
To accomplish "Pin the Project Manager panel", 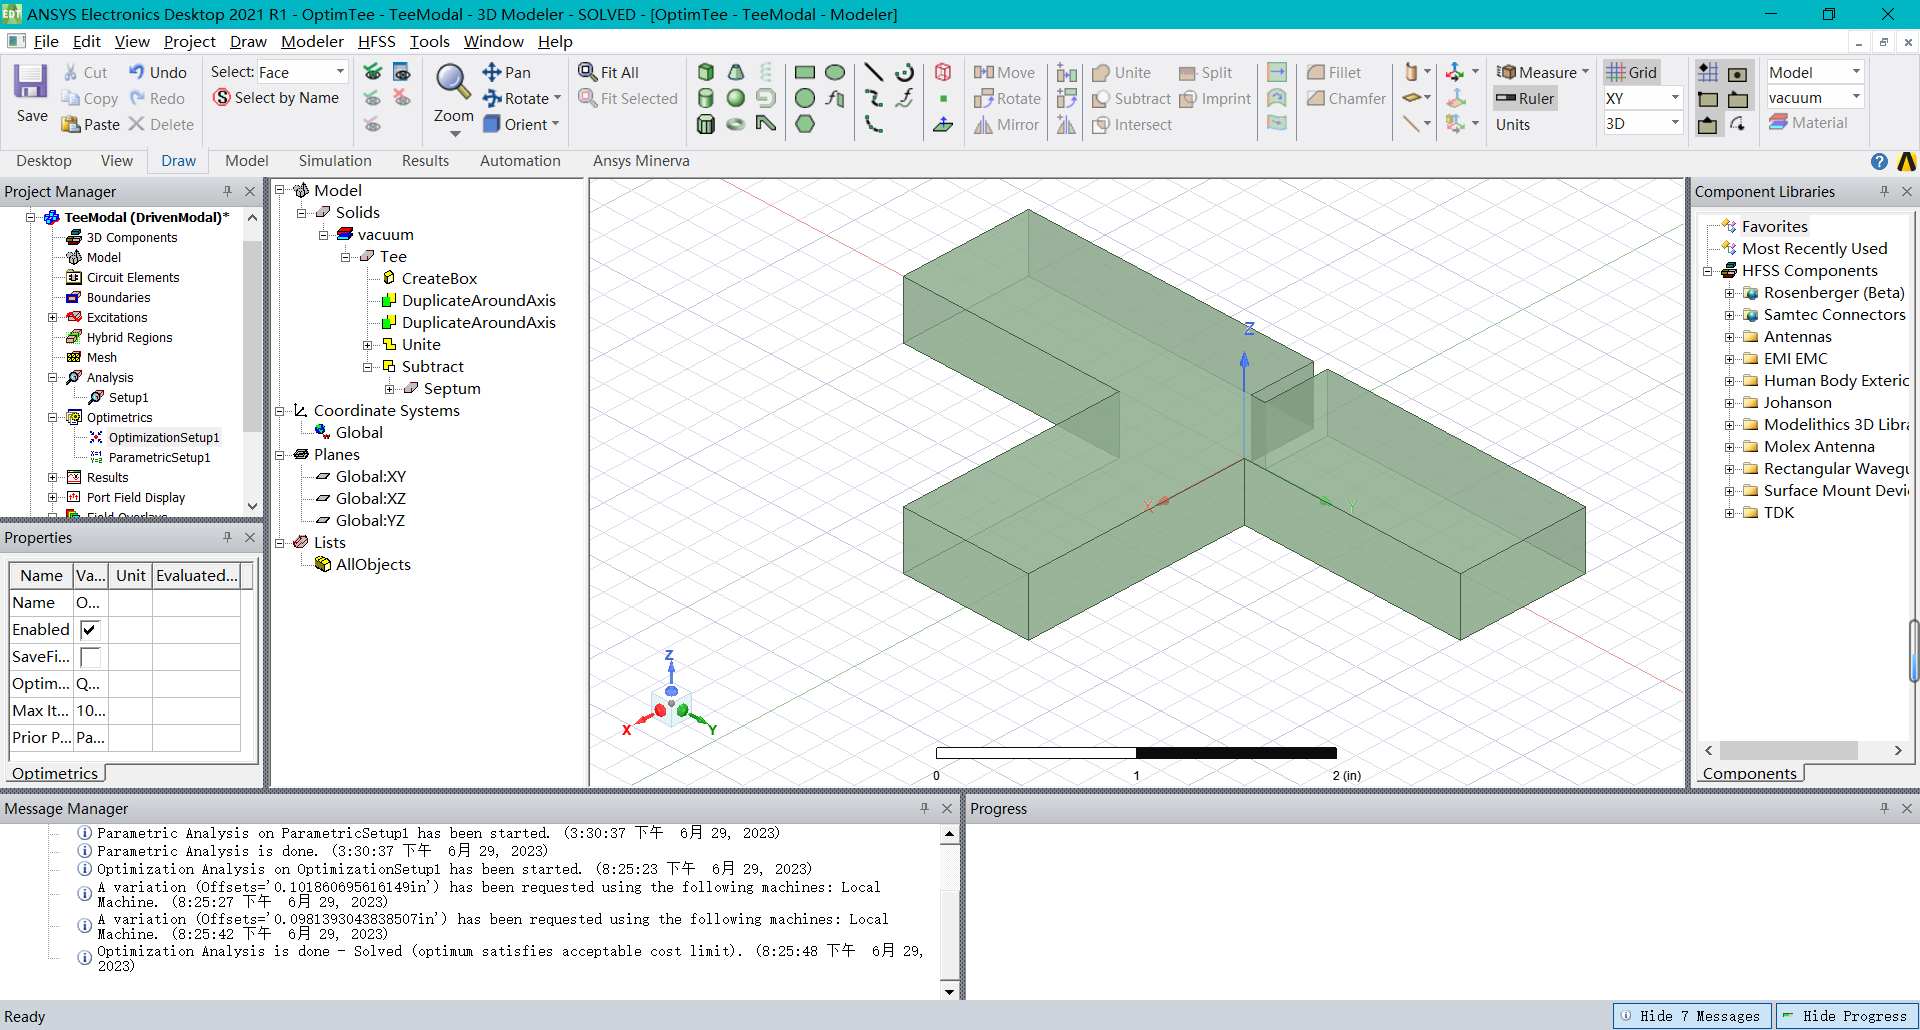I will (227, 191).
